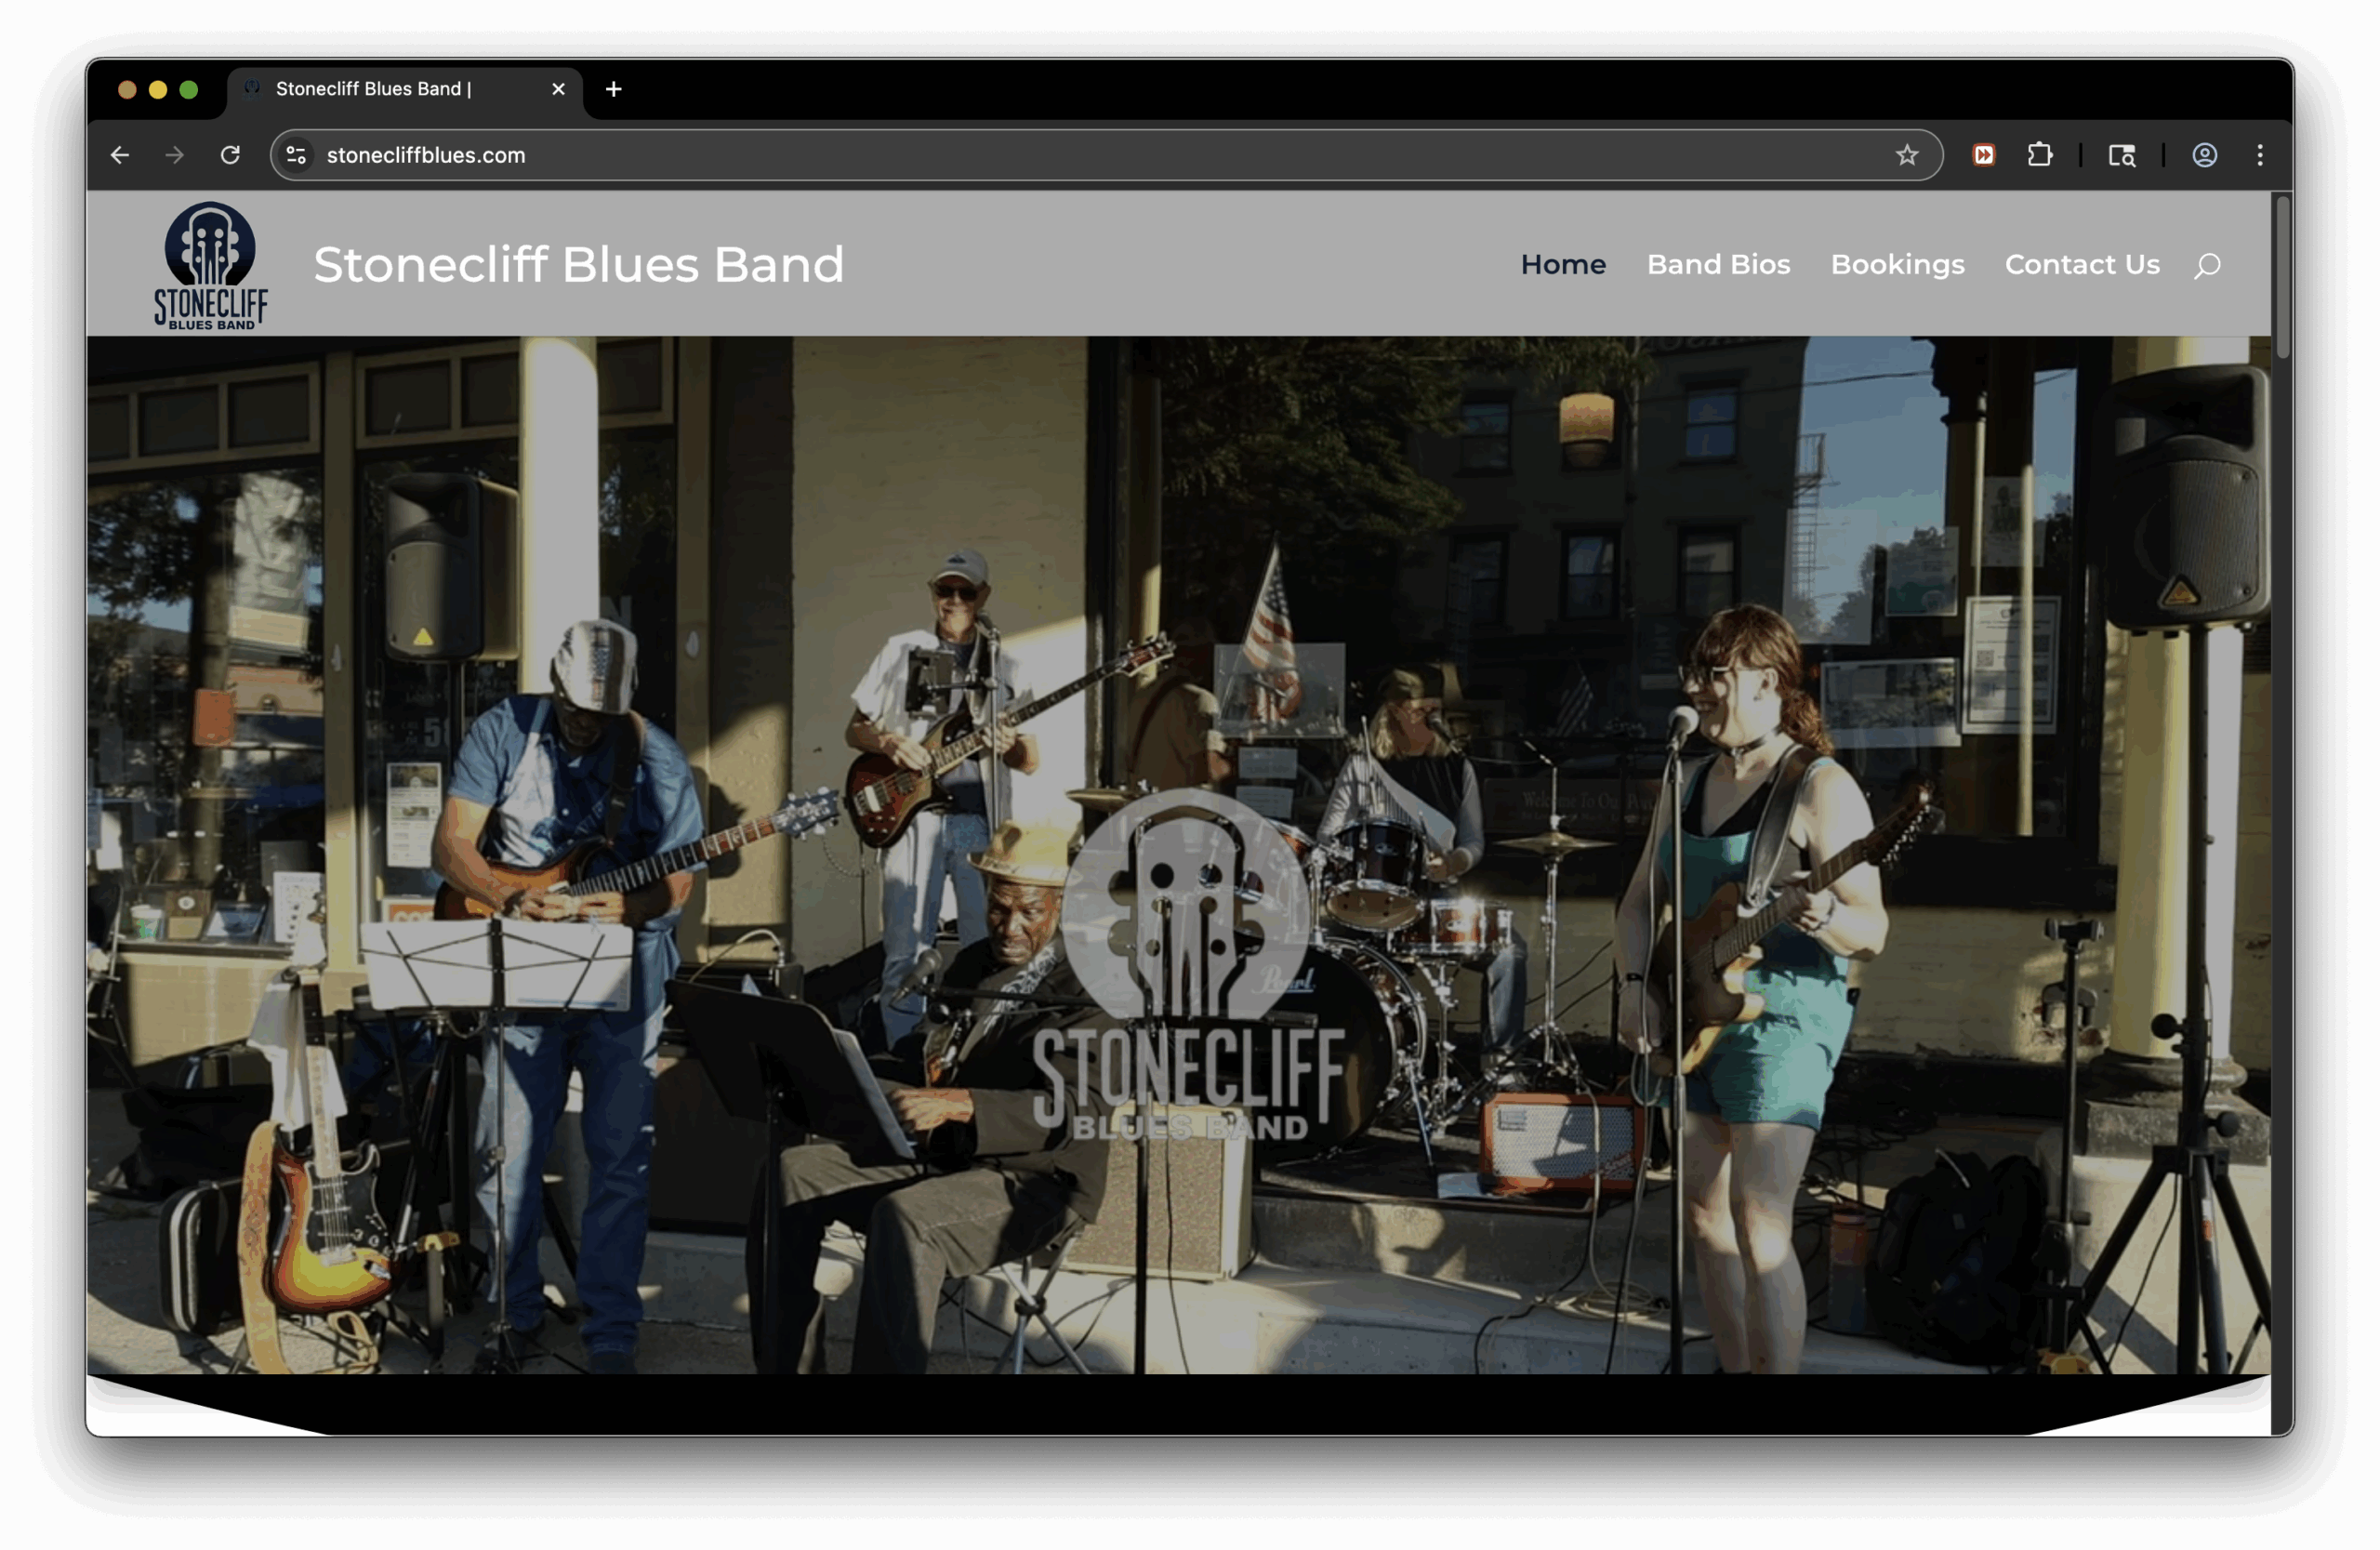Click the page vertical scrollbar thumb
Viewport: 2380px width, 1550px height.
point(2282,277)
